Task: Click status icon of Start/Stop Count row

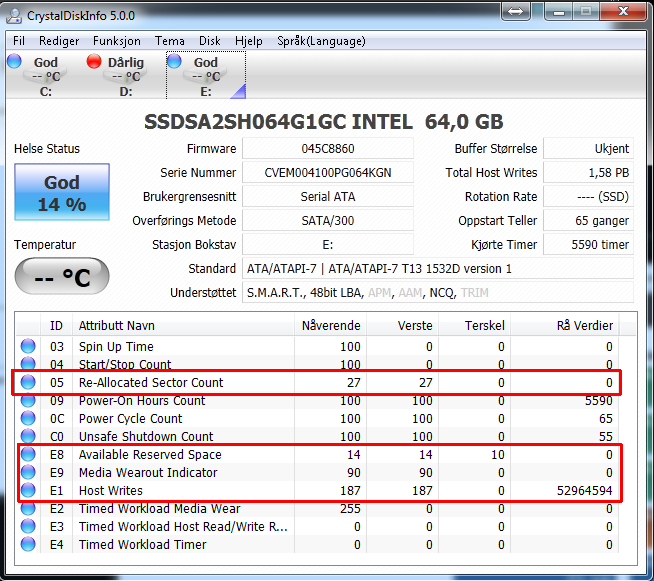Action: (28, 364)
